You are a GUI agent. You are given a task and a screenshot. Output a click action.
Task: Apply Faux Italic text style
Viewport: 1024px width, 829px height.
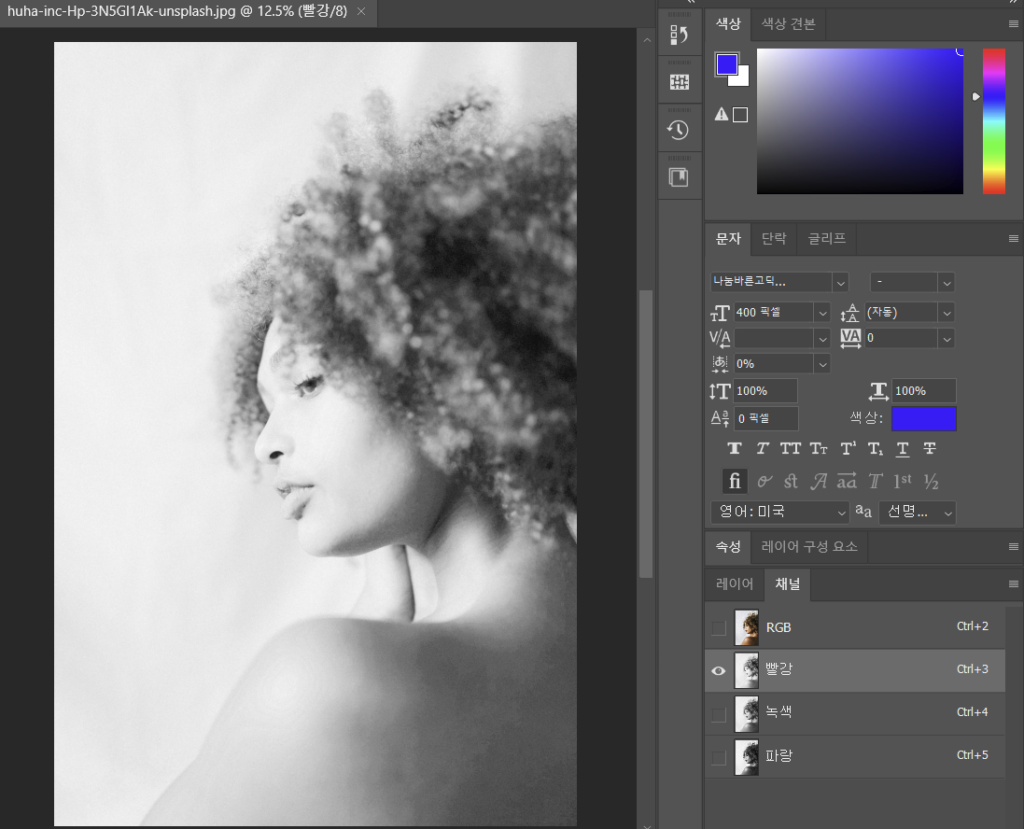[762, 449]
